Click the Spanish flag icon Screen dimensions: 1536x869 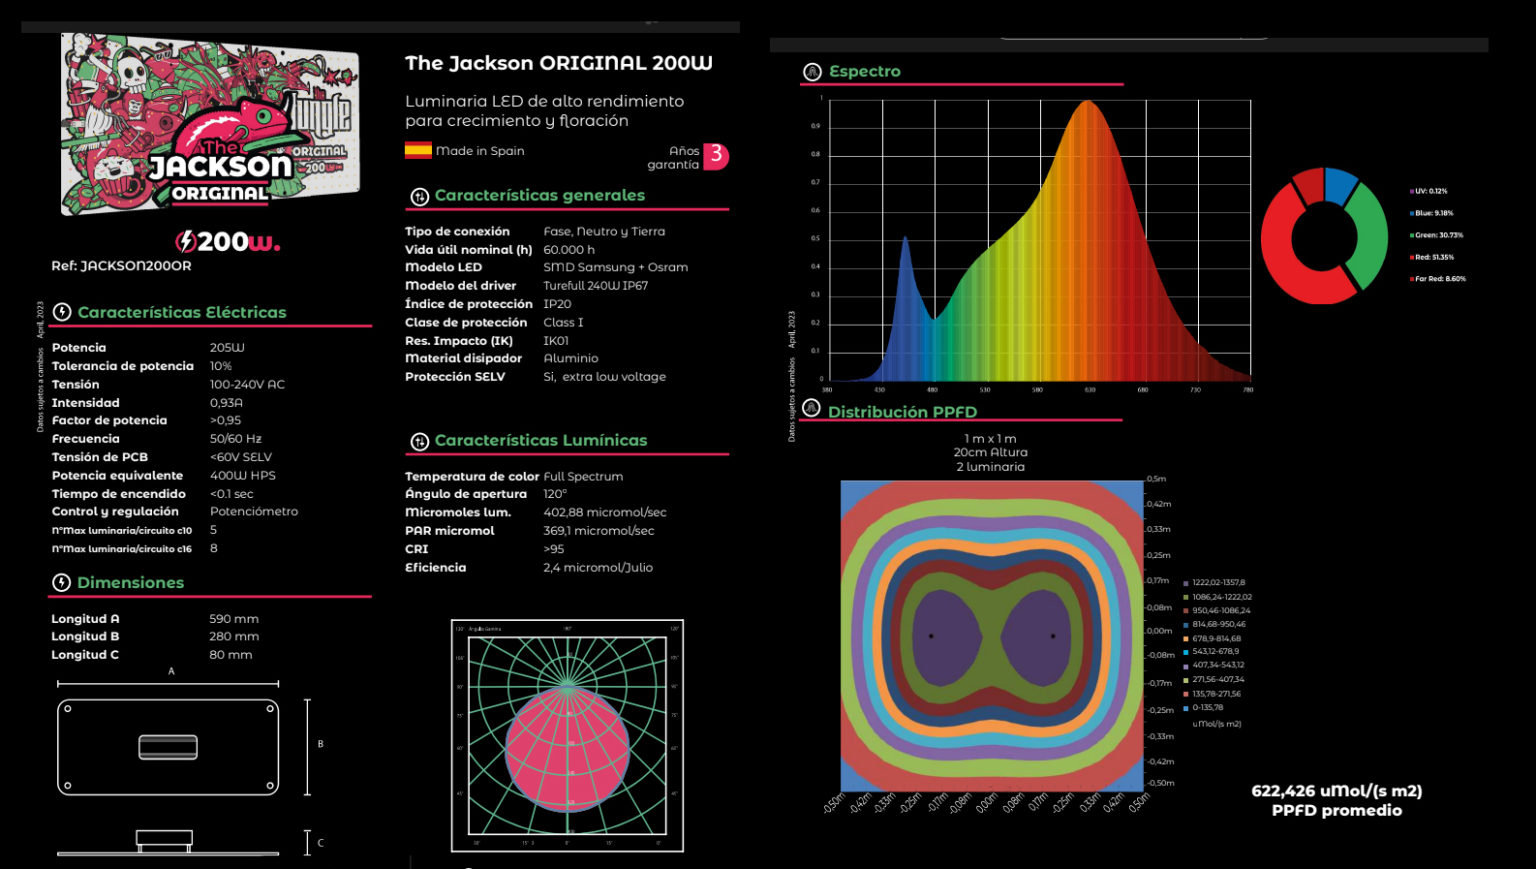point(418,151)
